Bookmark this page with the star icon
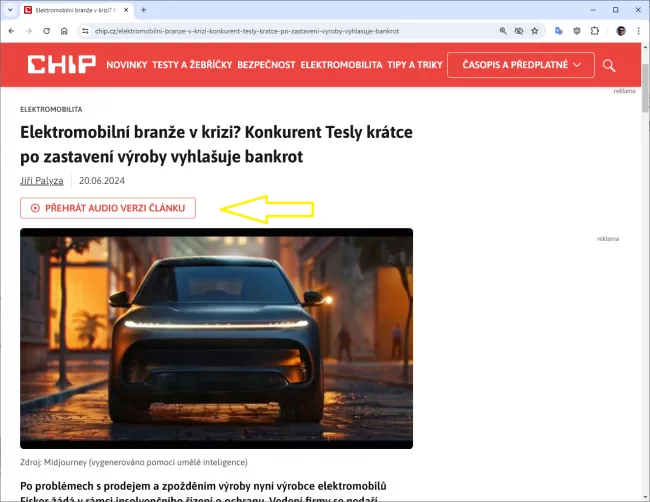The height and width of the screenshot is (502, 650). point(535,31)
